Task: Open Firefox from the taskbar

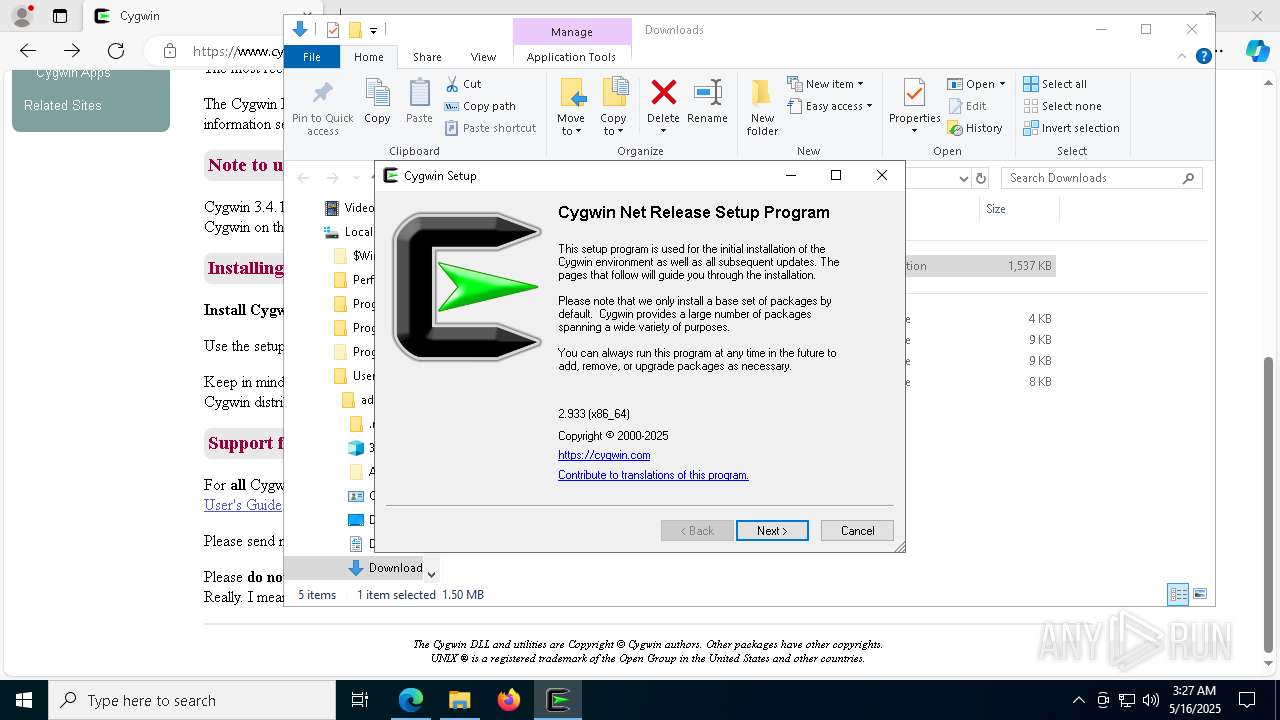Action: point(509,700)
